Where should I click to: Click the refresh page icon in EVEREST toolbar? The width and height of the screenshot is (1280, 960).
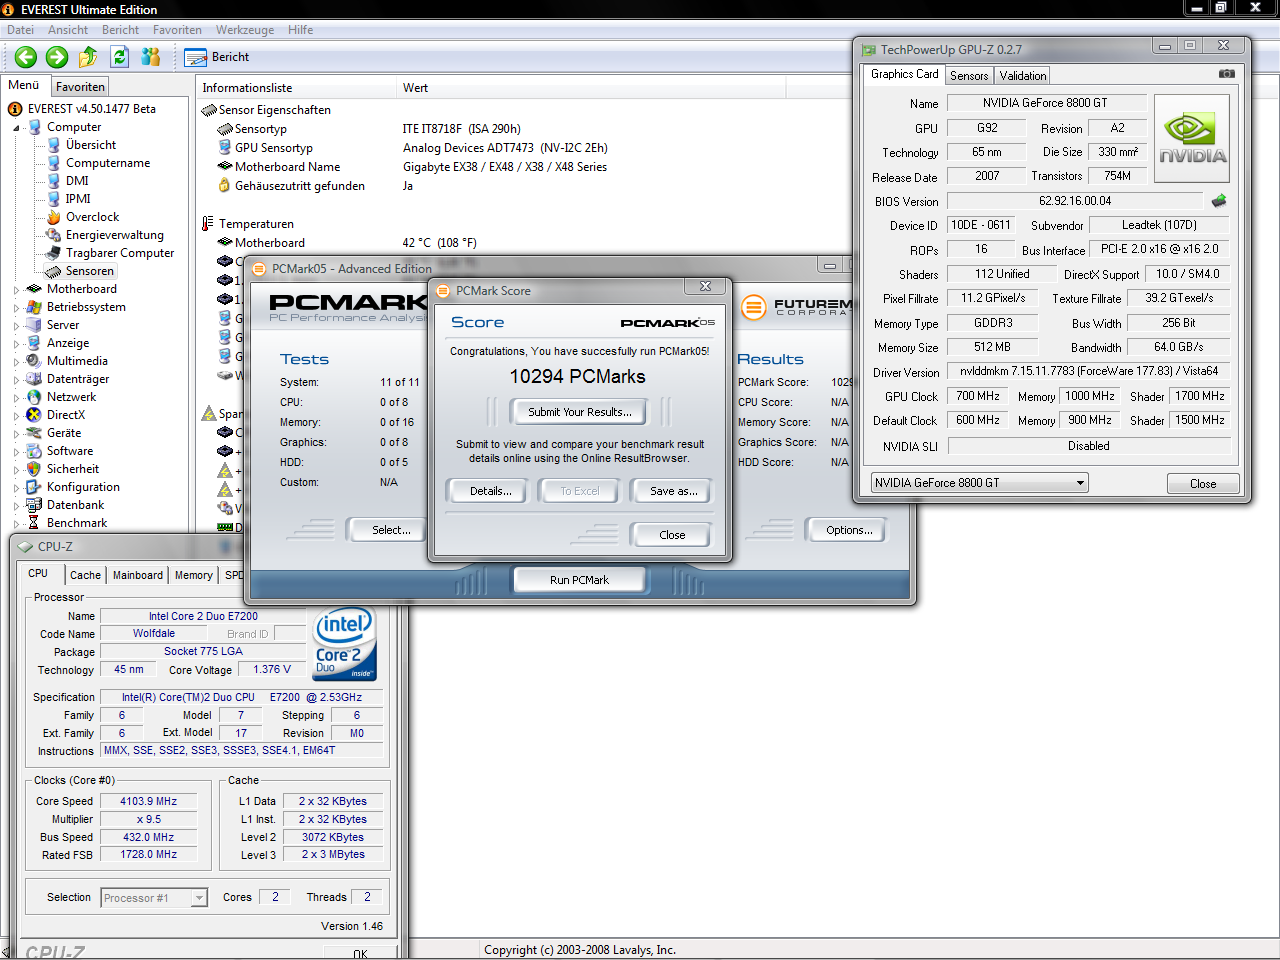(120, 57)
